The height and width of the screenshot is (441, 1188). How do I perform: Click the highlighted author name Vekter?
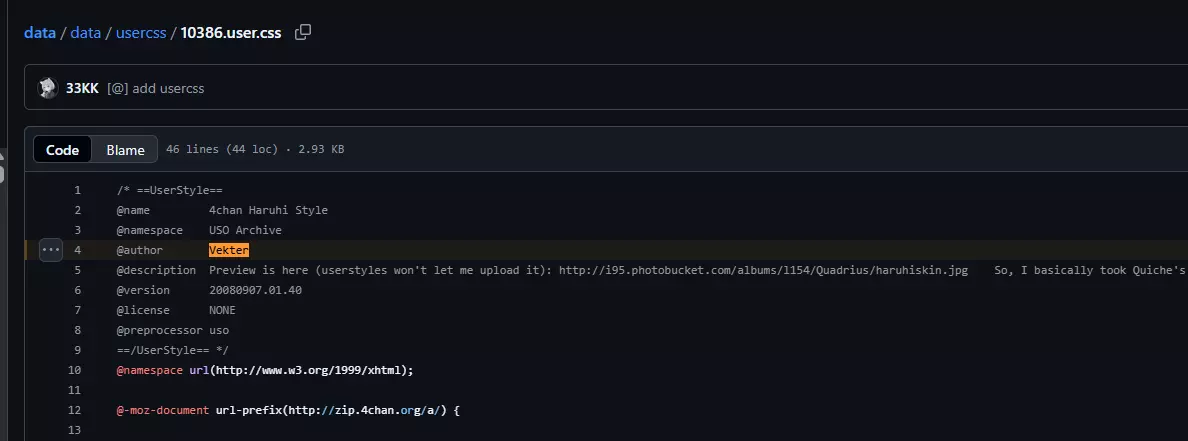pyautogui.click(x=229, y=250)
